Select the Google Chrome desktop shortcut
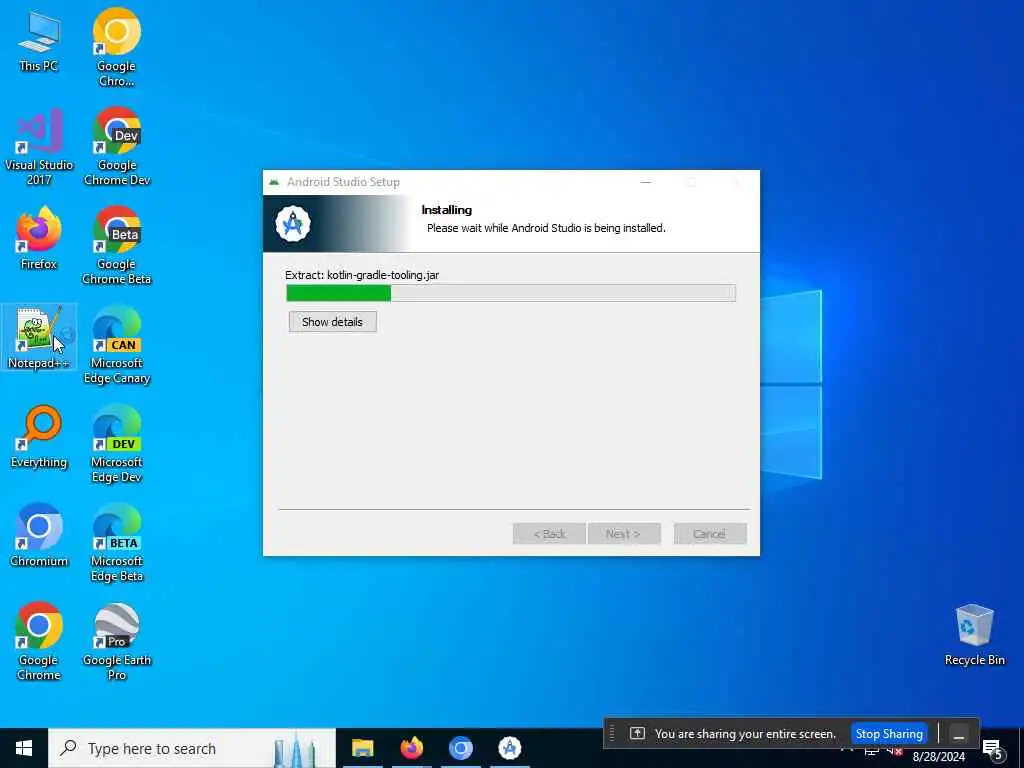This screenshot has width=1024, height=768. tap(39, 643)
